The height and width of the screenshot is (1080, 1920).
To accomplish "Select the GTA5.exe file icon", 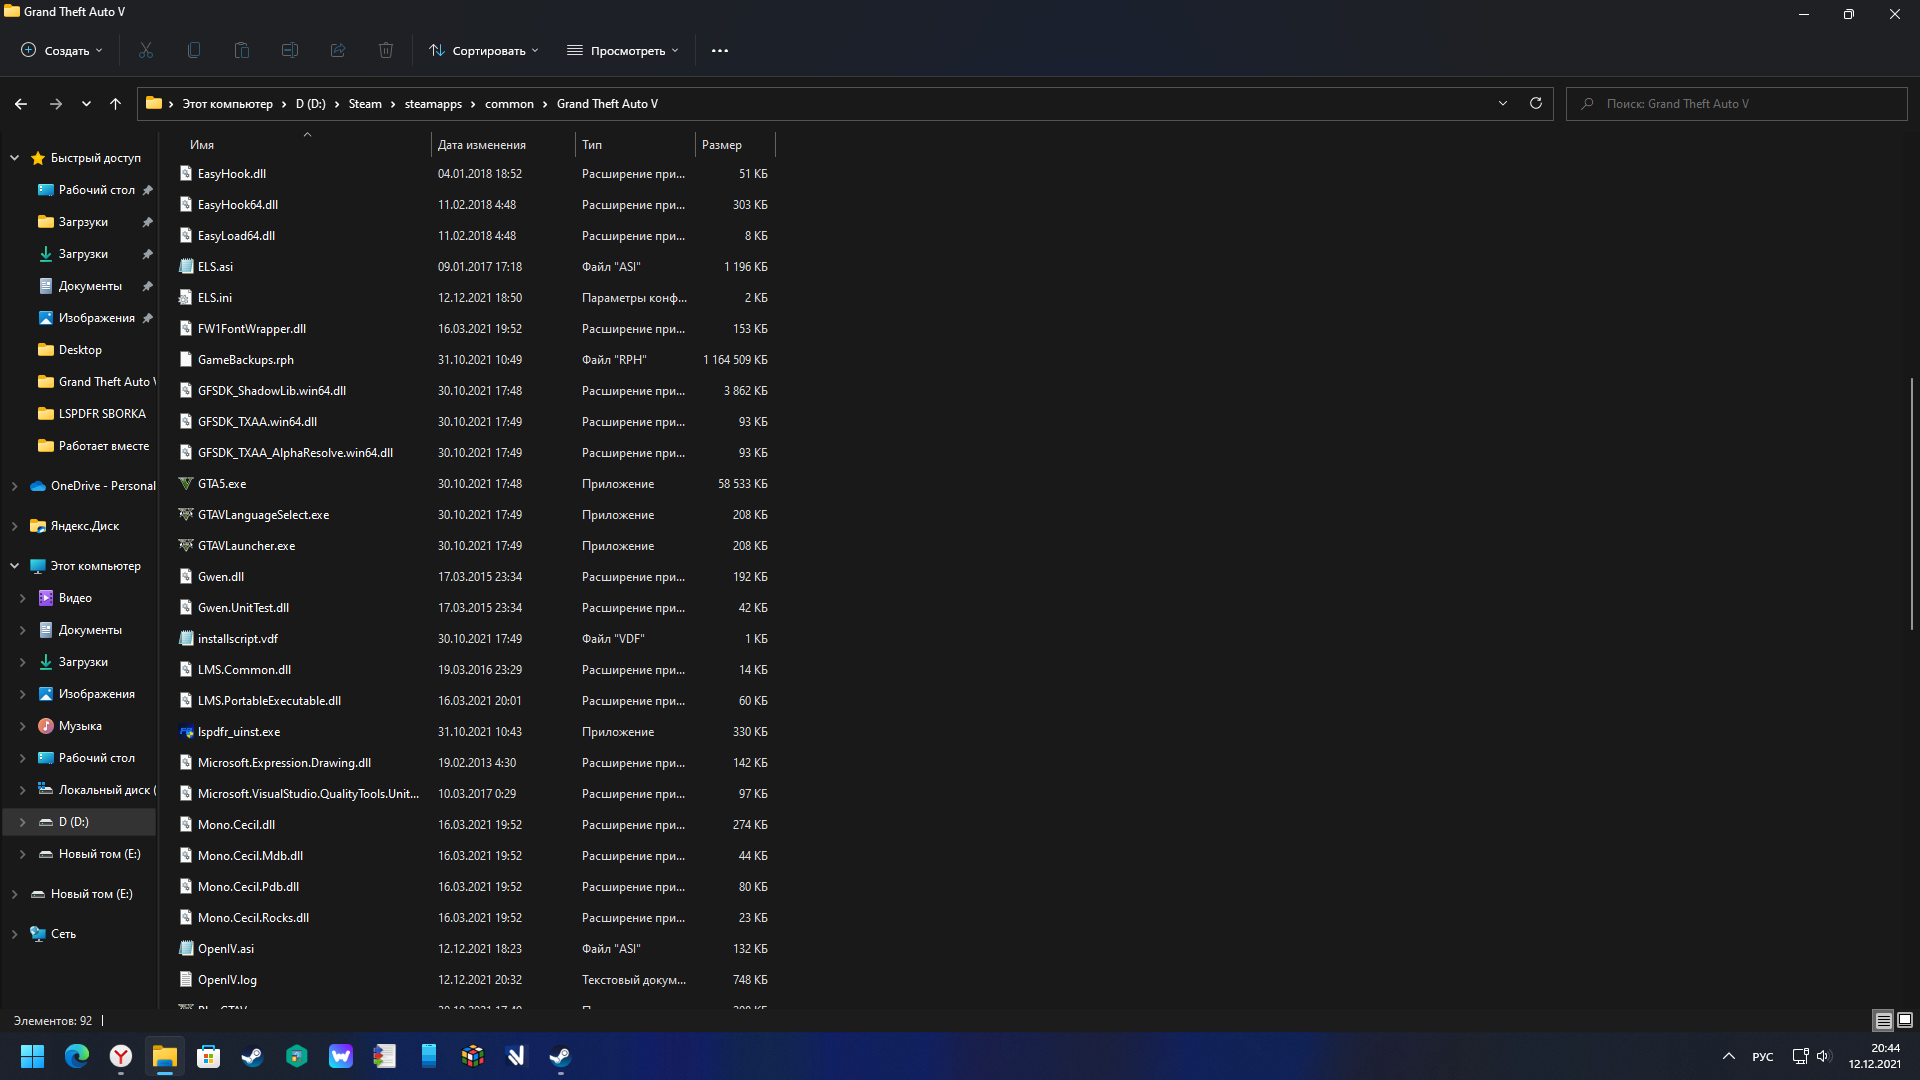I will coord(186,484).
